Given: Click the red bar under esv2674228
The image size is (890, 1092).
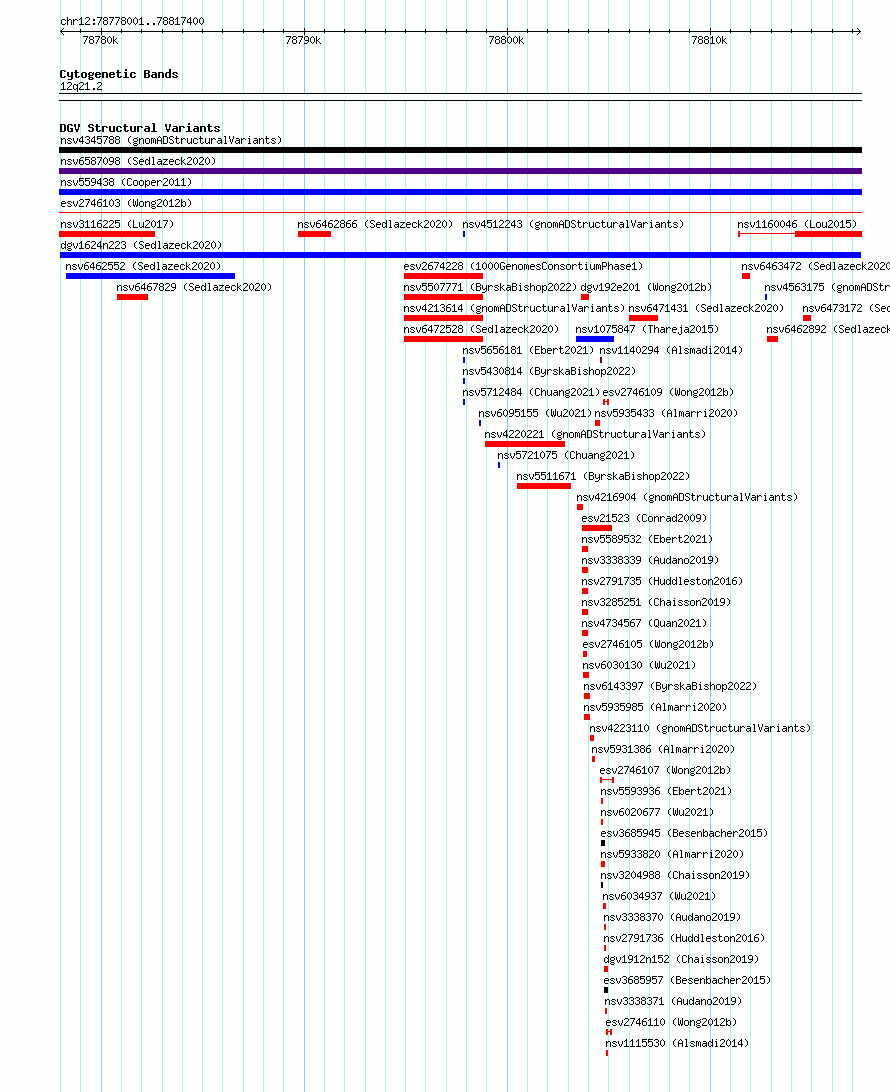Looking at the screenshot, I should (443, 276).
